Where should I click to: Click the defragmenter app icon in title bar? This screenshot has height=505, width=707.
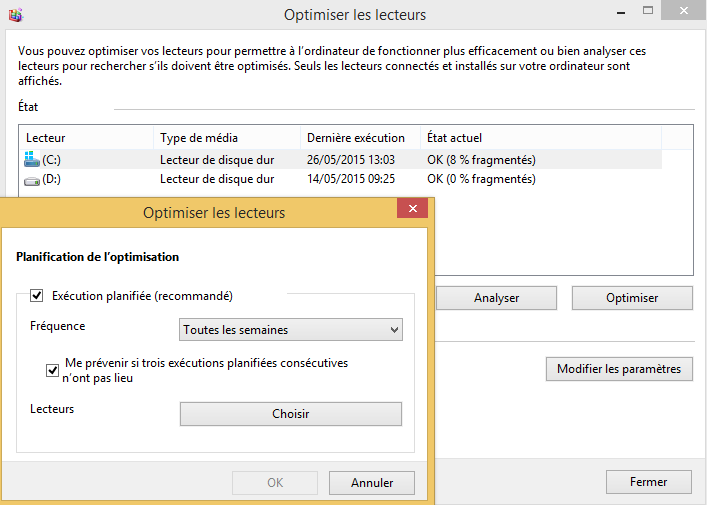click(x=15, y=15)
